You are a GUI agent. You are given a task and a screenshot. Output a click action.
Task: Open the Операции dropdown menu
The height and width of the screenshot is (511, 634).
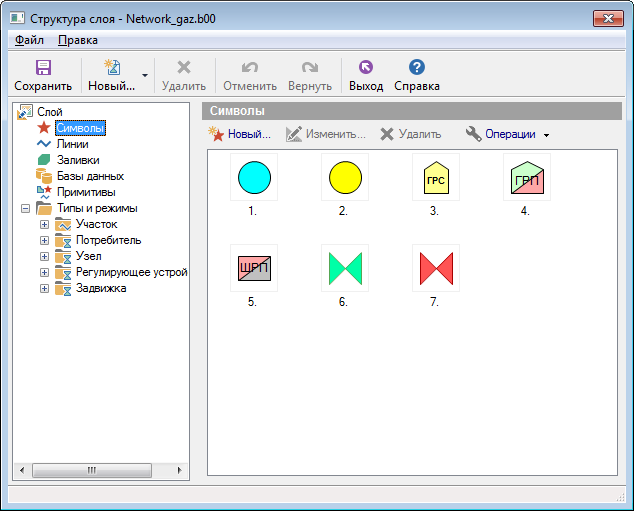tap(509, 134)
